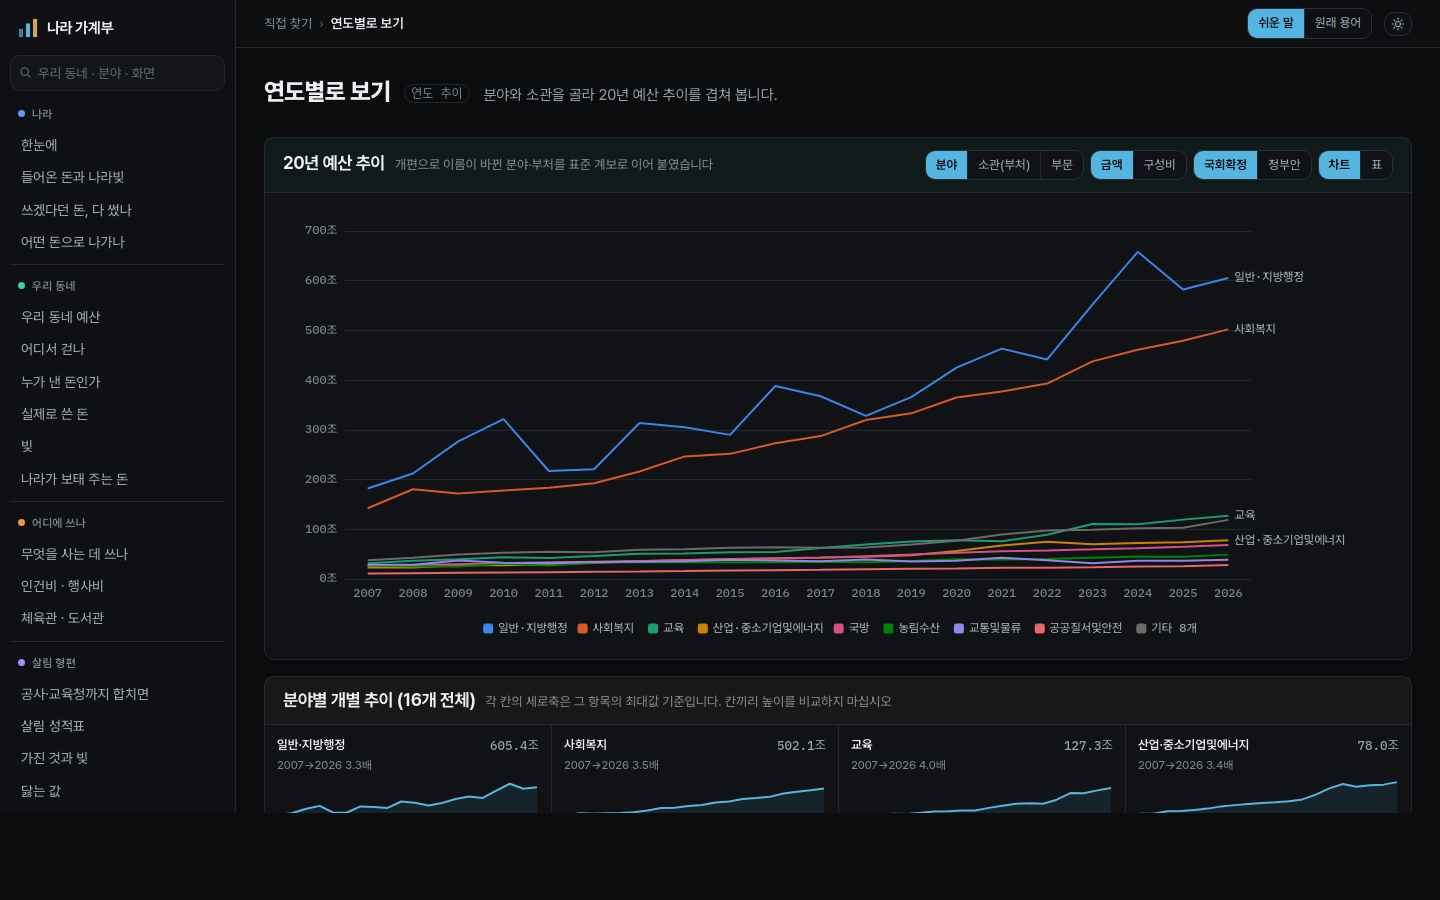The height and width of the screenshot is (900, 1440).
Task: Switch budget basis to 정부안
Action: (1284, 165)
